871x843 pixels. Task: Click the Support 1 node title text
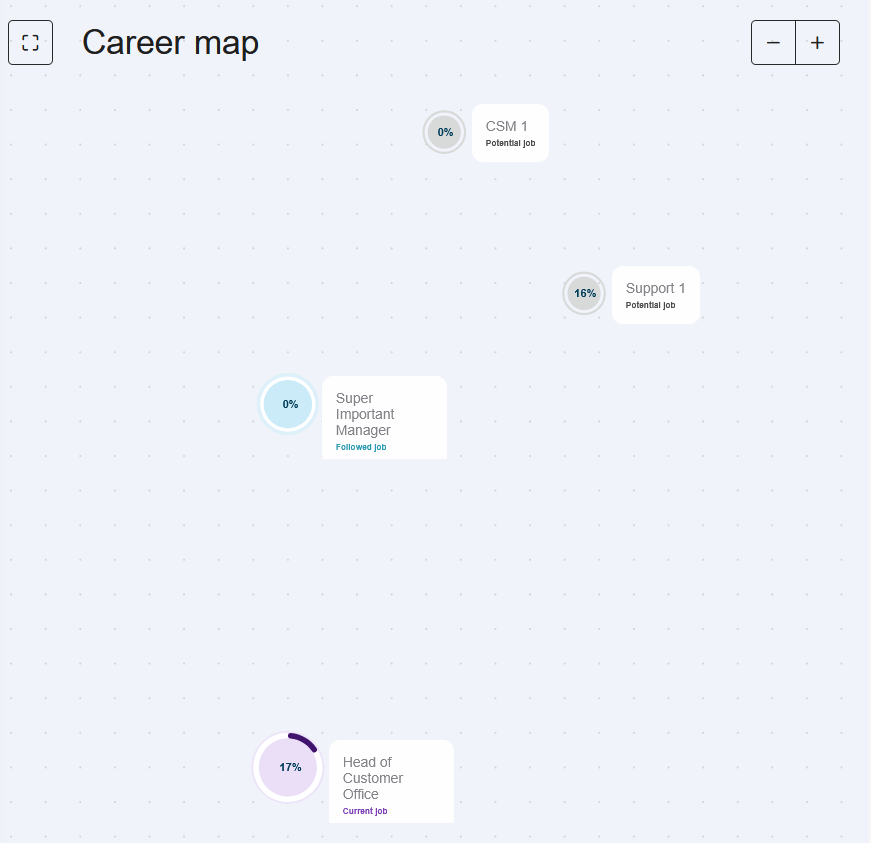click(655, 288)
